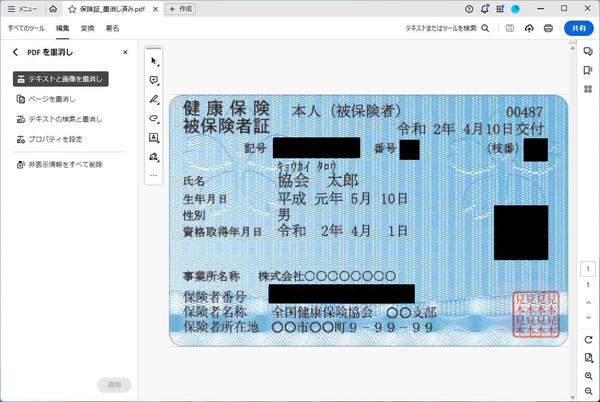Open the user profile avatar
The image size is (600, 402).
(x=515, y=9)
